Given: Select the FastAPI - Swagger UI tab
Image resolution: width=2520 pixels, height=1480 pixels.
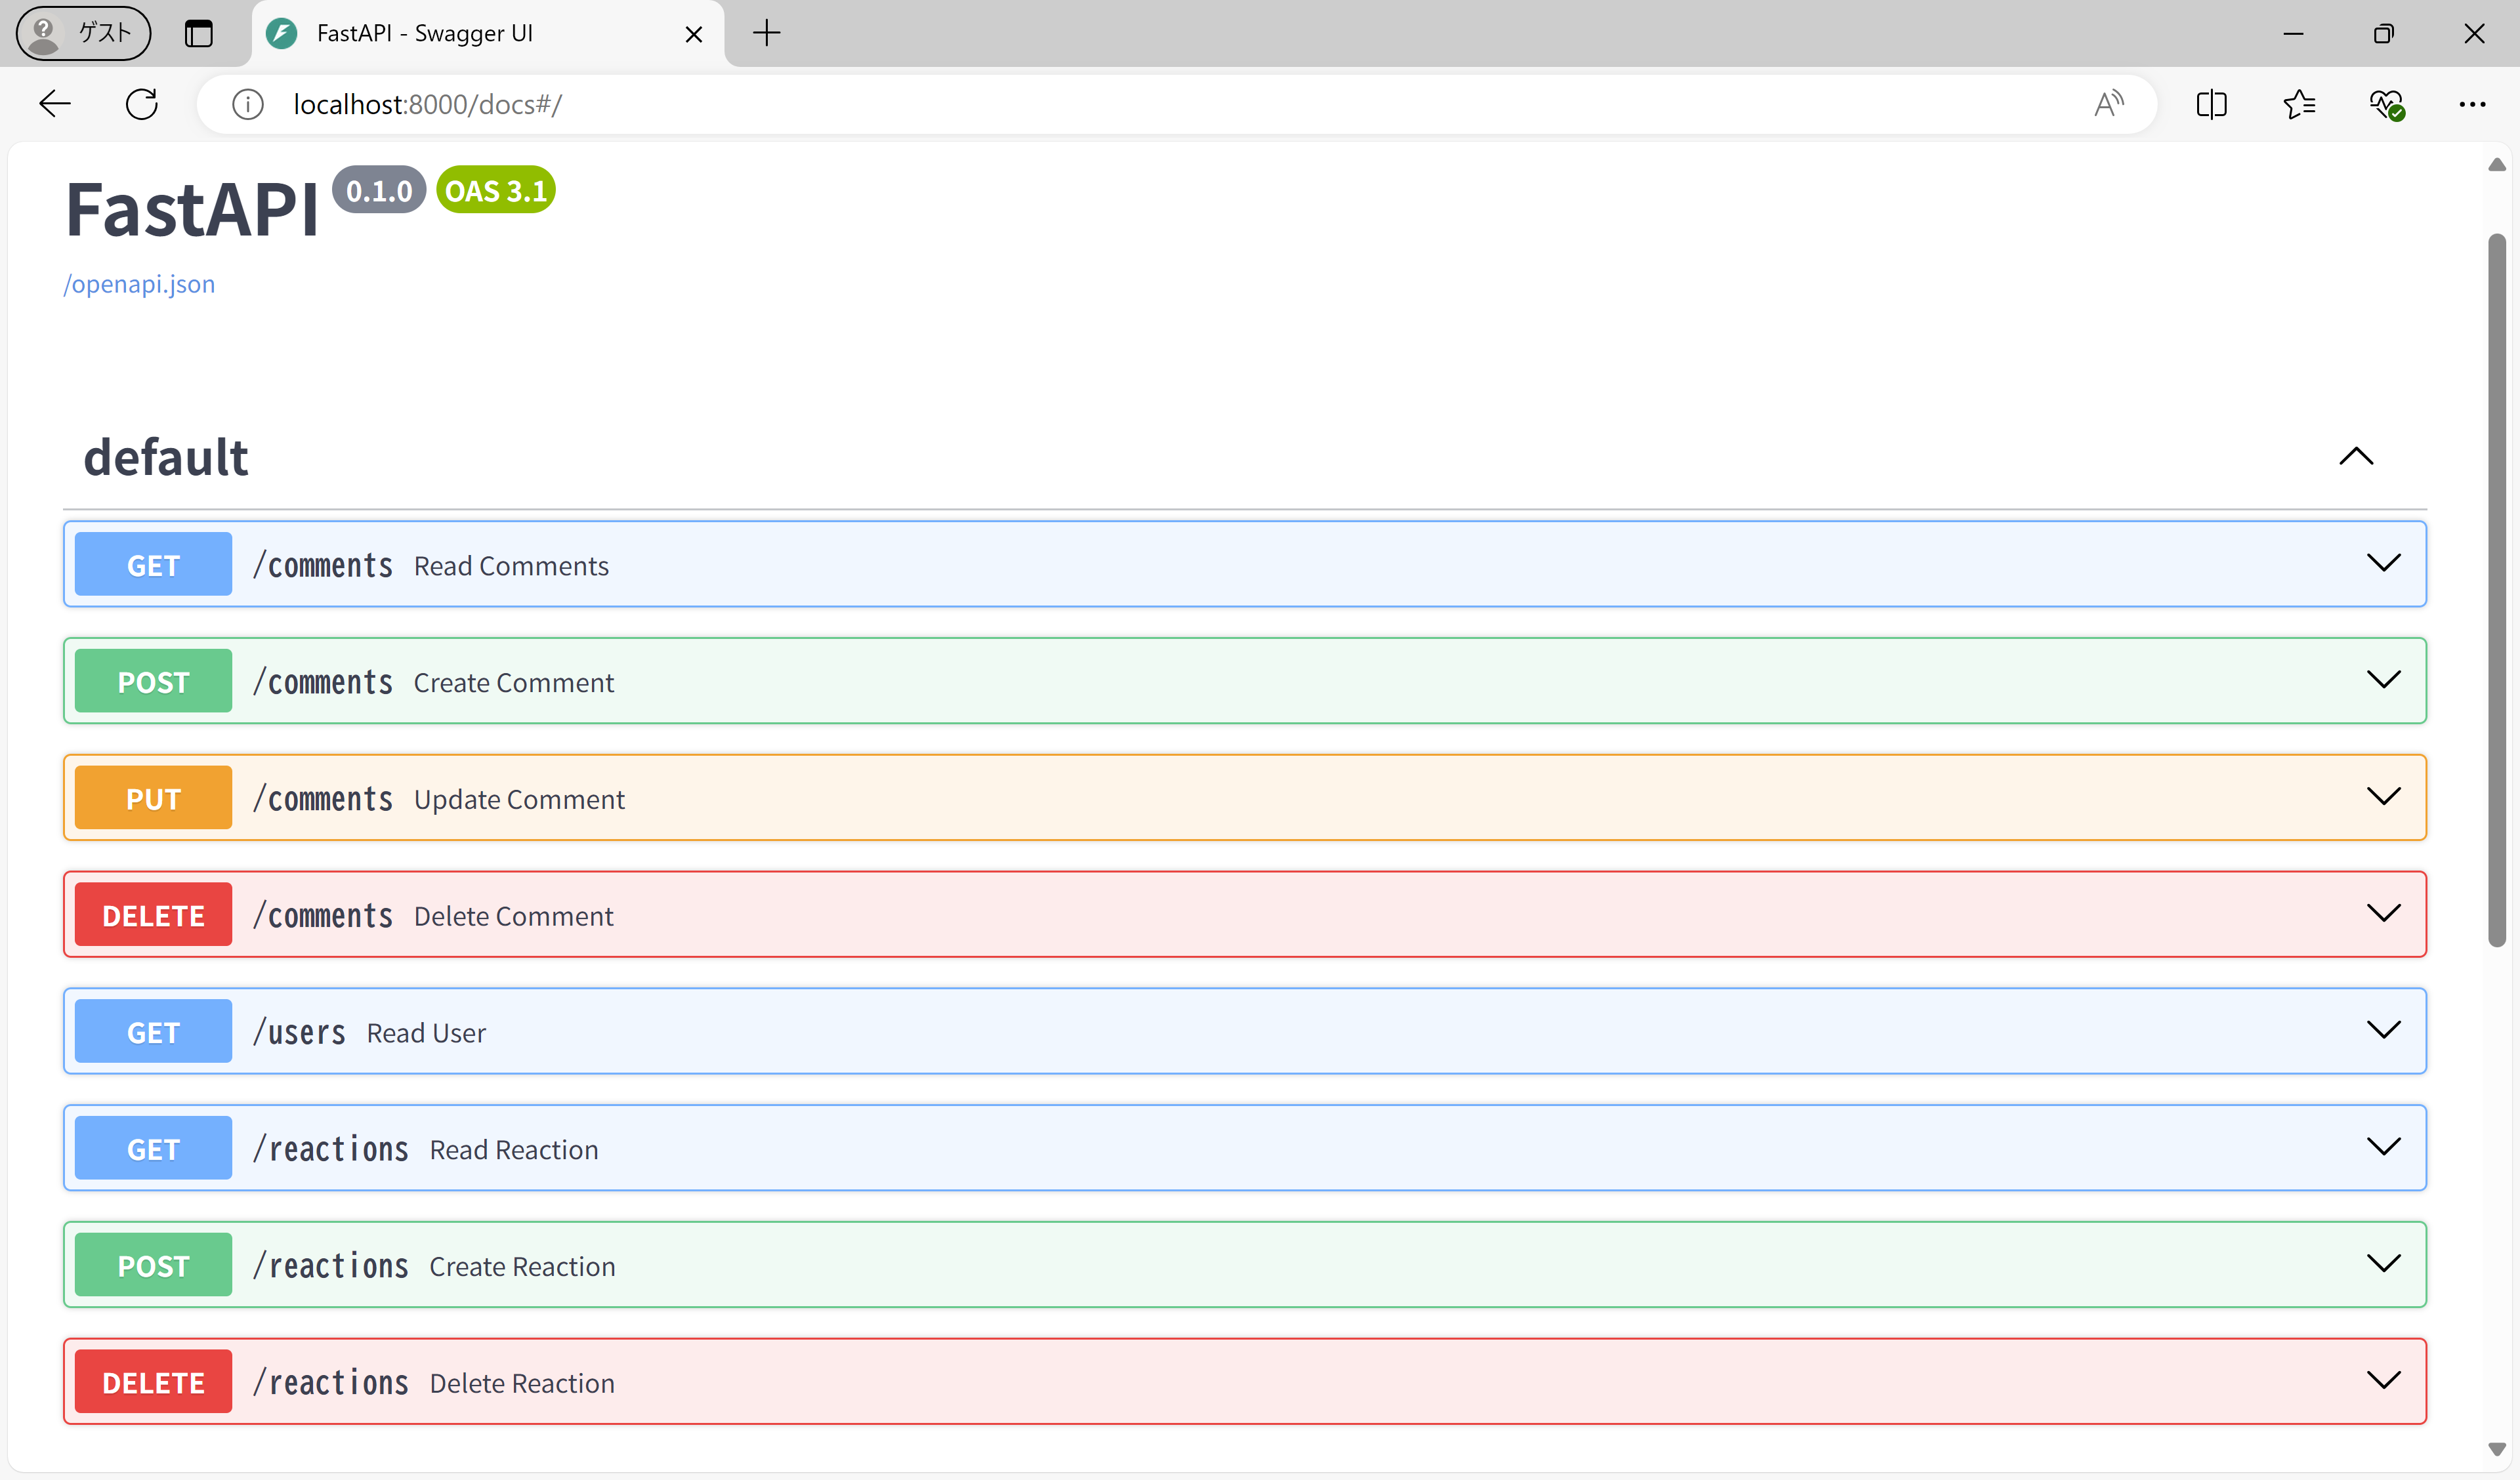Looking at the screenshot, I should point(489,34).
